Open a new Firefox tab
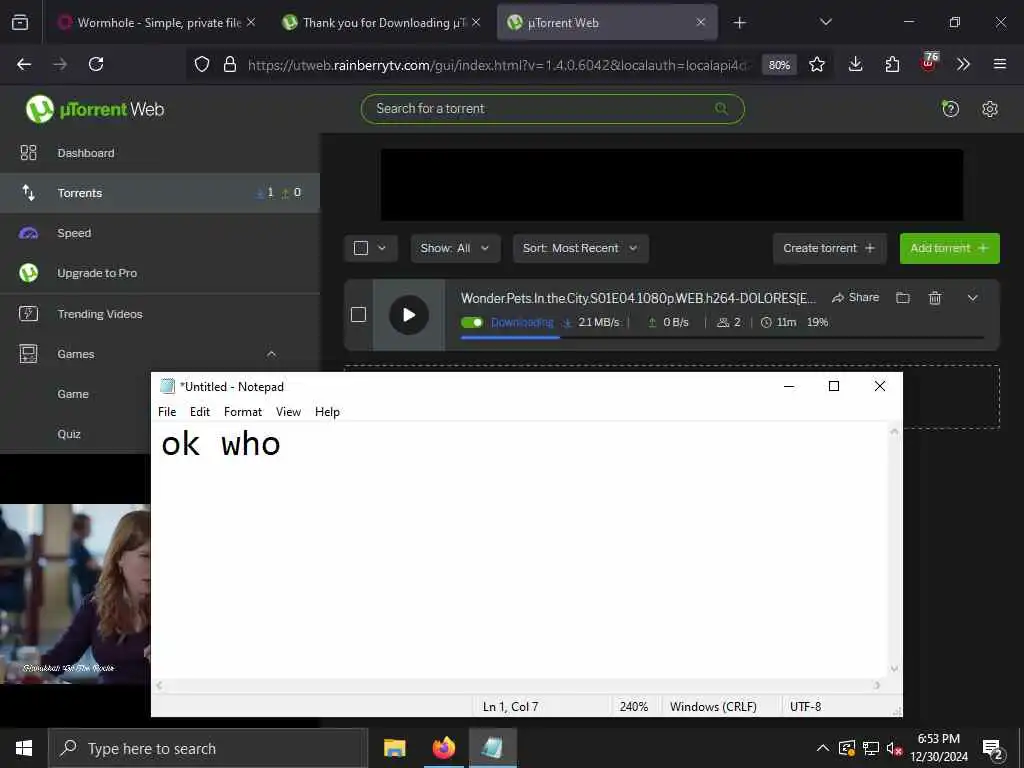The height and width of the screenshot is (768, 1024). 739,23
